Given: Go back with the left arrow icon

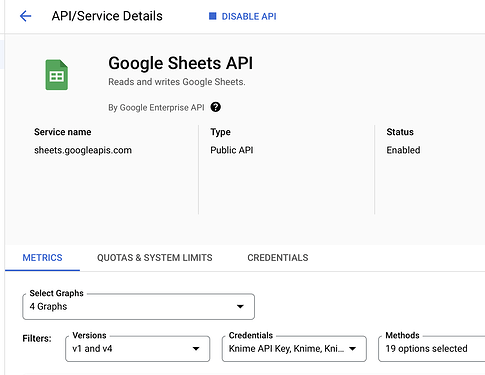Looking at the screenshot, I should click(25, 16).
